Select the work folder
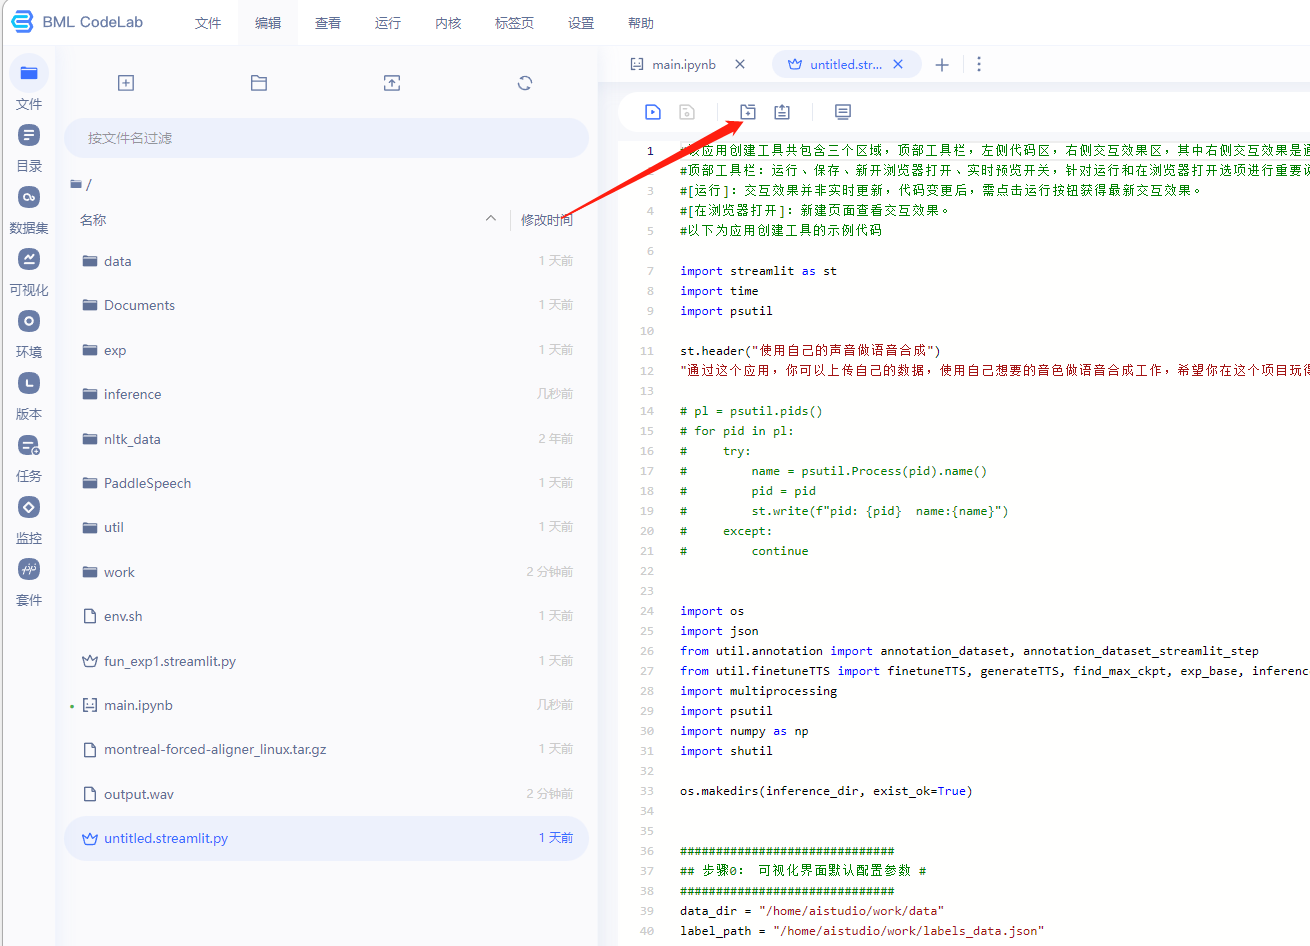The height and width of the screenshot is (946, 1310). (326, 572)
